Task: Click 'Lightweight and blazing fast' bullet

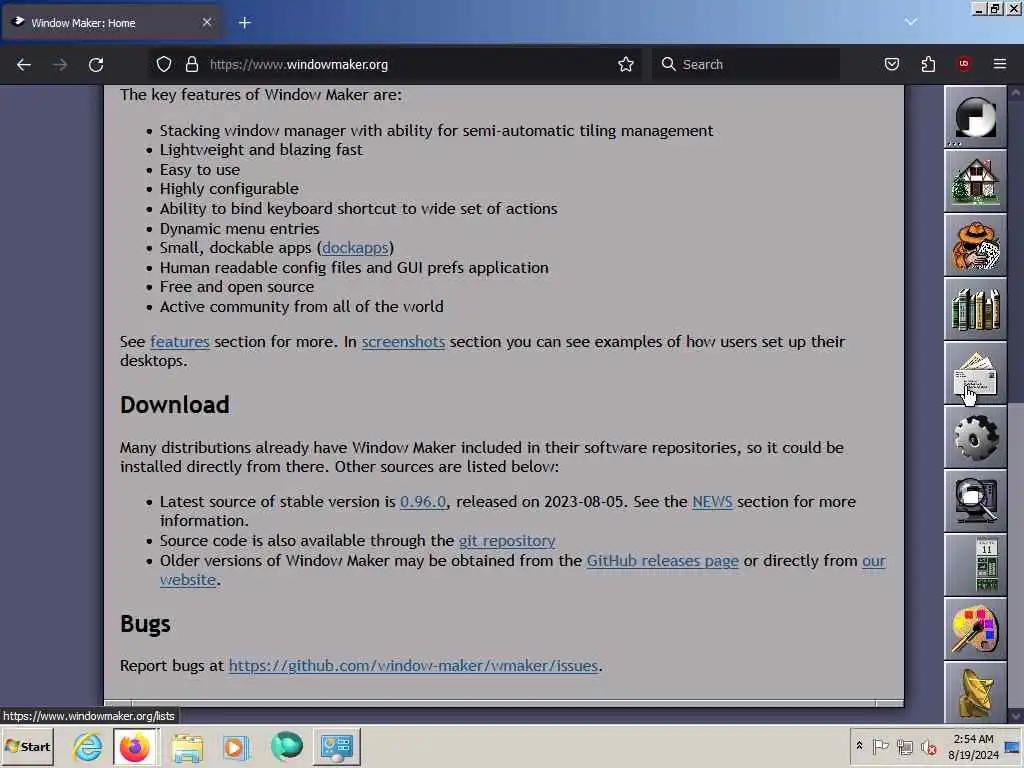Action: pos(261,150)
